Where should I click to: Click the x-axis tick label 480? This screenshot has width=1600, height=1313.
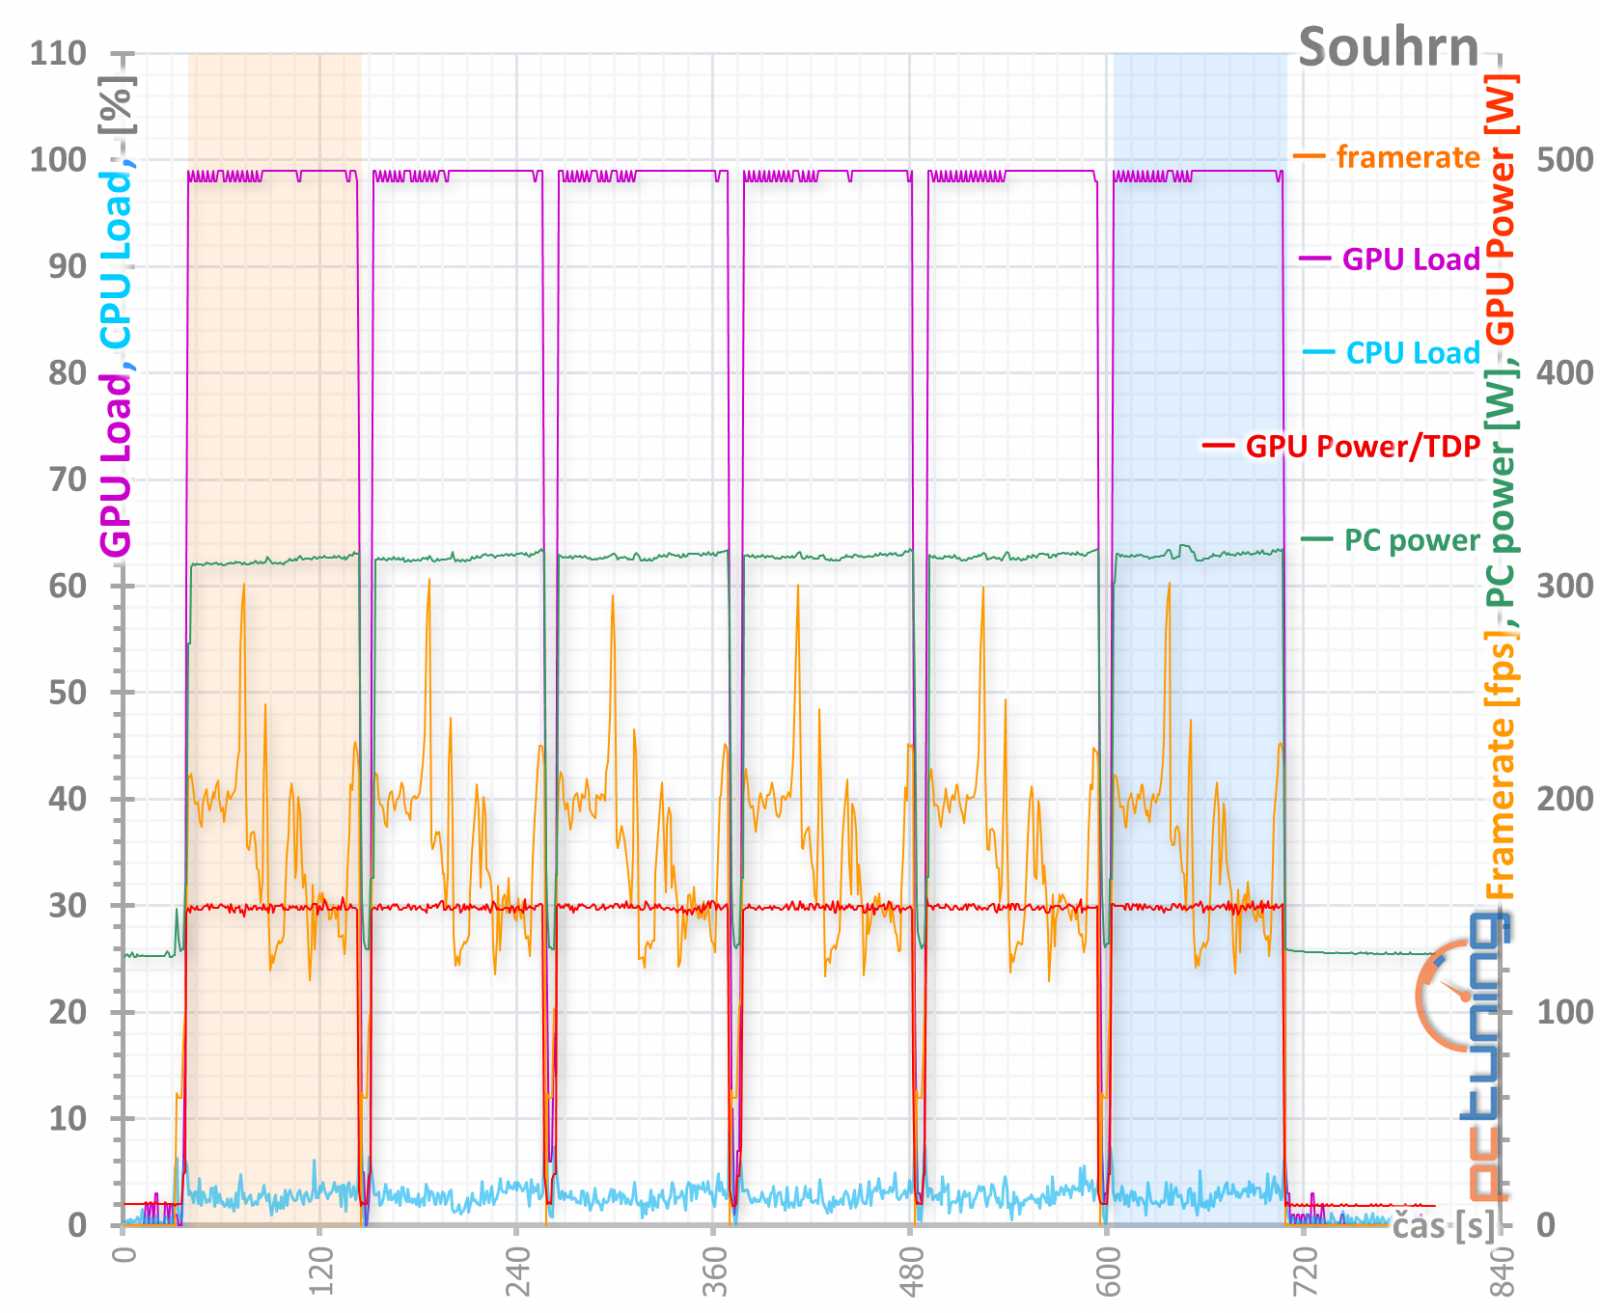911,1271
